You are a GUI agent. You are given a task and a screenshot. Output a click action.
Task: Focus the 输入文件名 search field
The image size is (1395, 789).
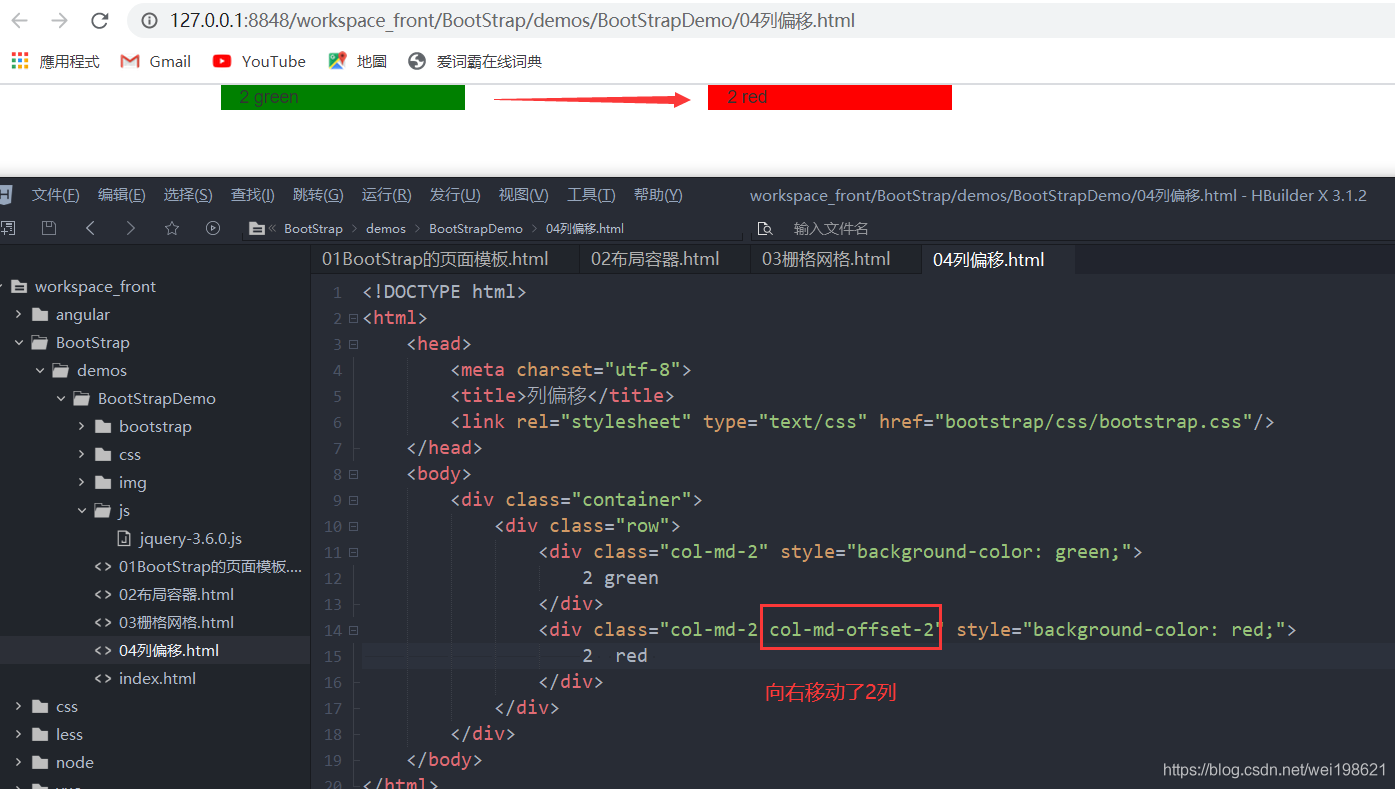coord(831,228)
